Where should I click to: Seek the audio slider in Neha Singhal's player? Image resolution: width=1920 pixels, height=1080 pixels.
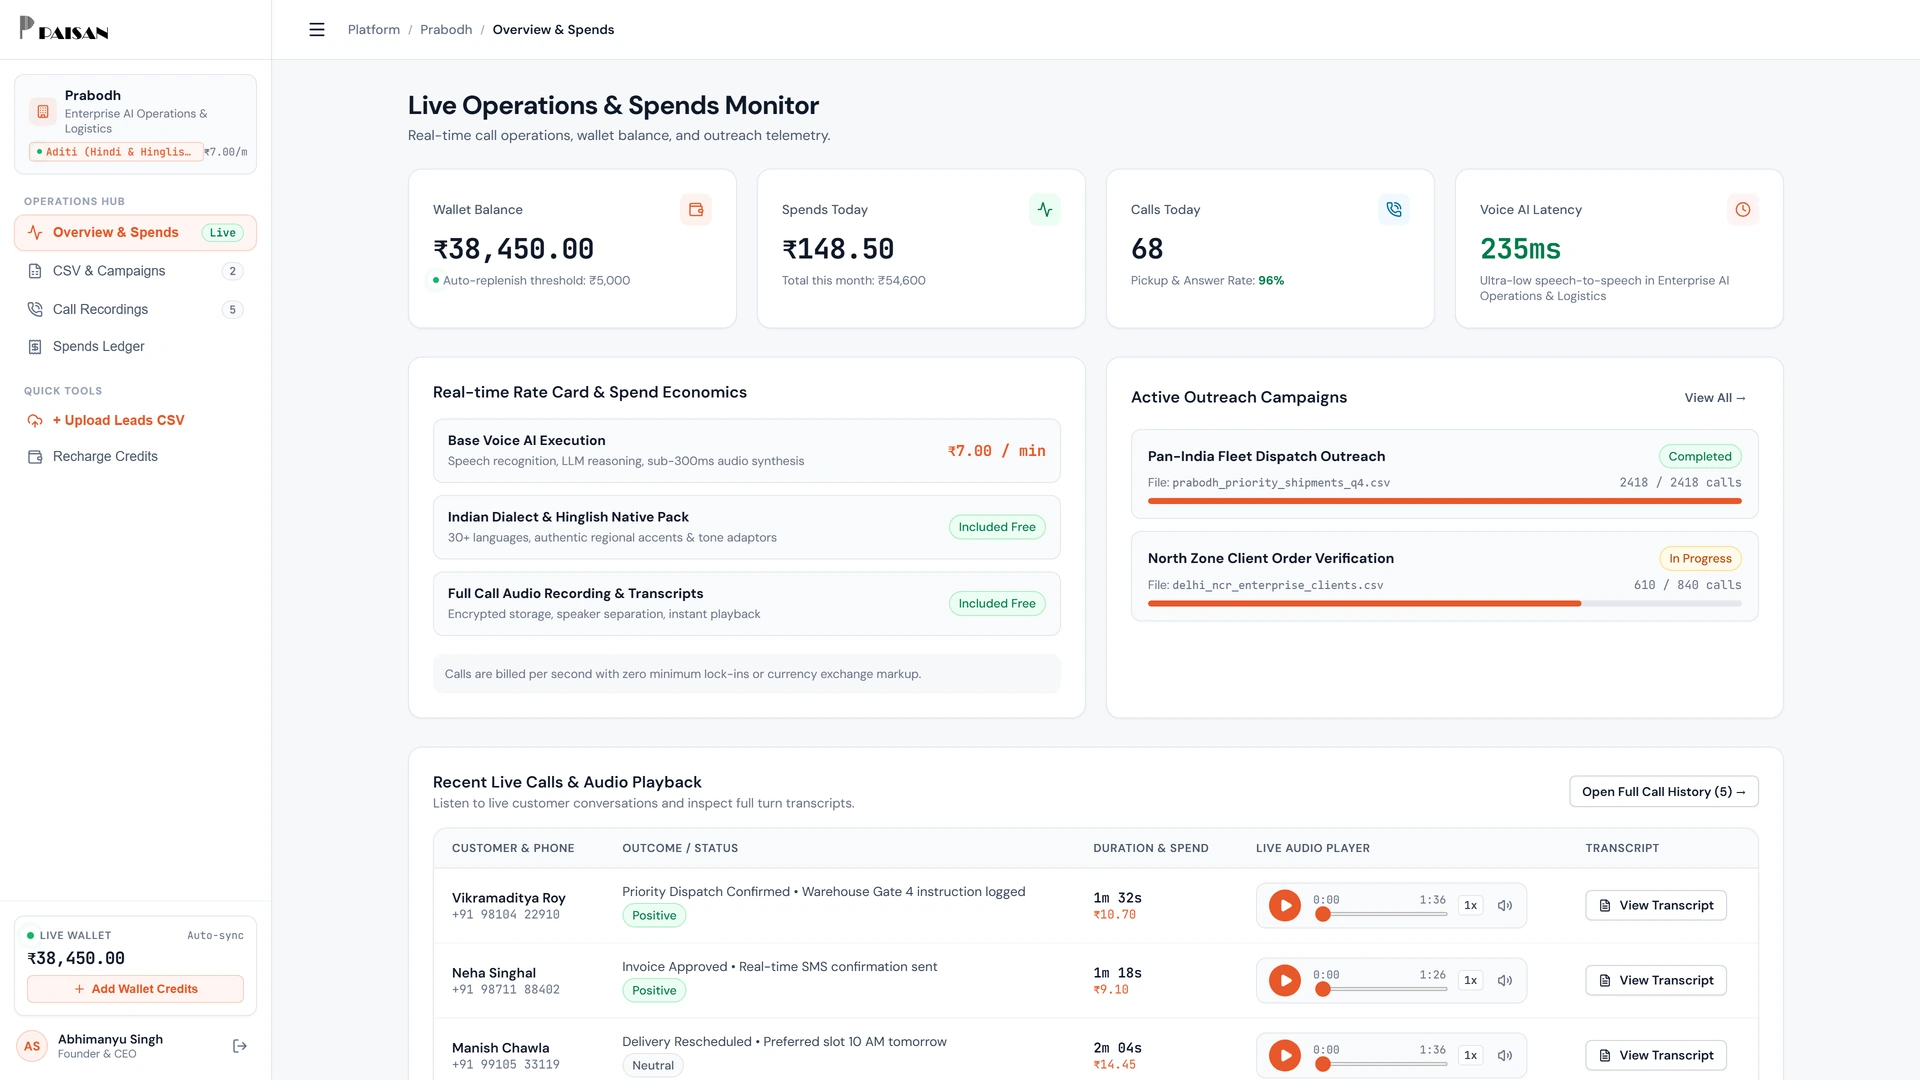coord(1381,989)
